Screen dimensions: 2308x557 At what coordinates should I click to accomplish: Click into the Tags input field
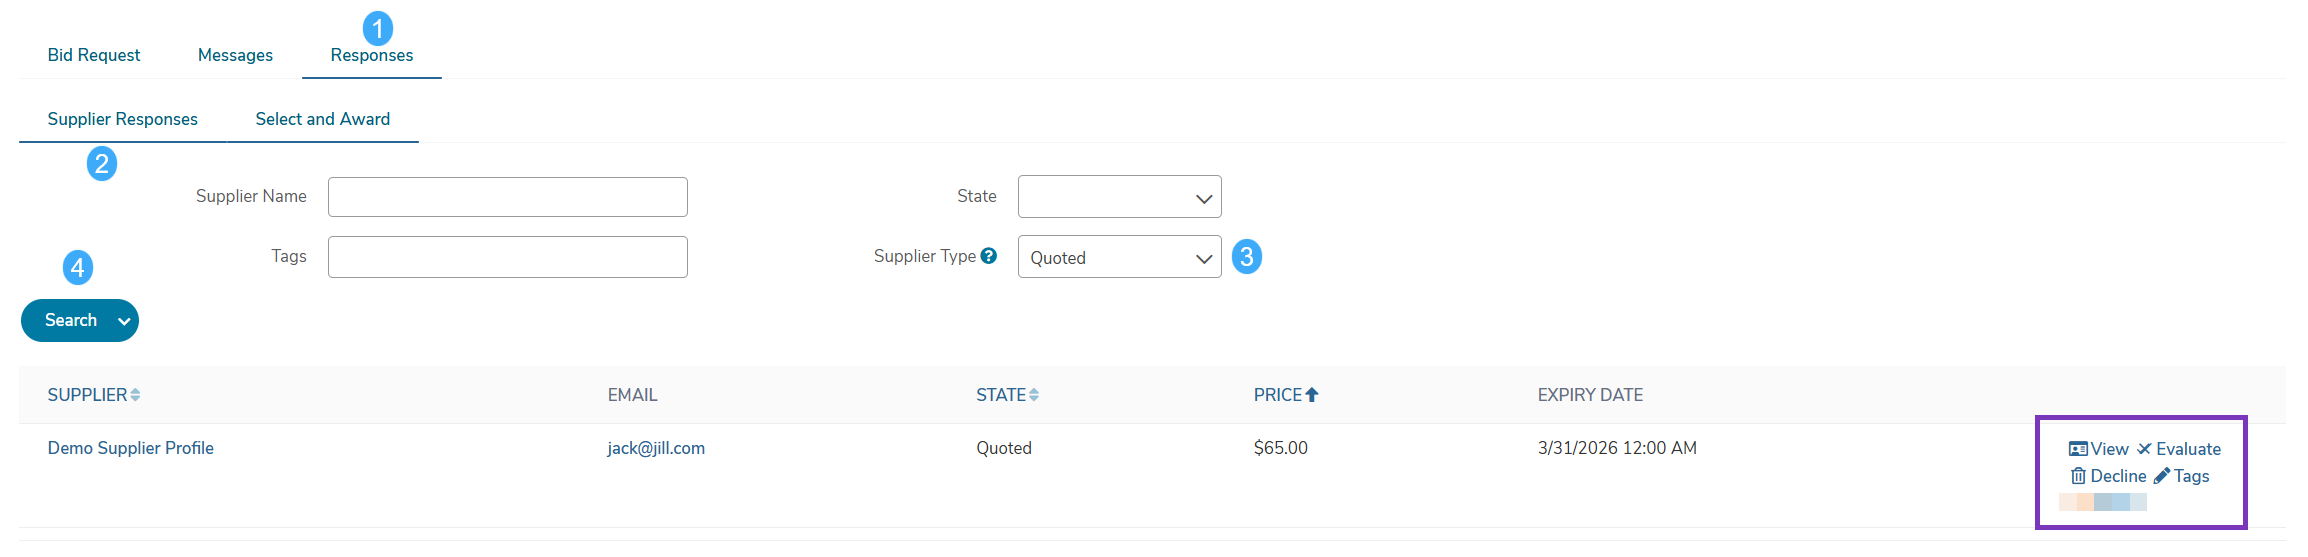508,257
